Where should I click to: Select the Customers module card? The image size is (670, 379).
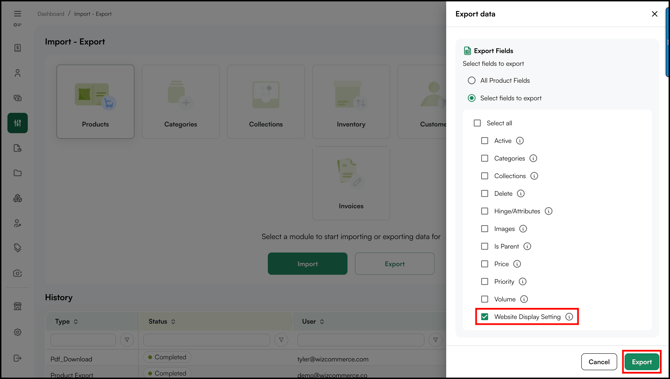pos(422,102)
